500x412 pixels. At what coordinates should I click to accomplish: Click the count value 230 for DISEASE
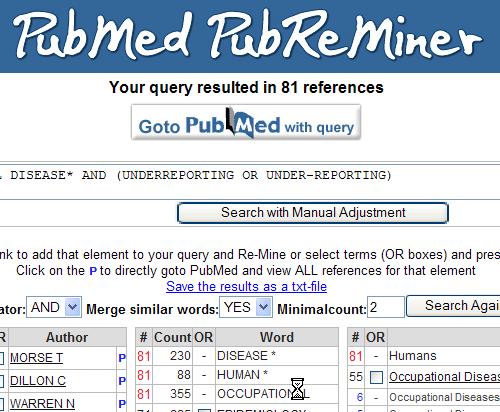(x=180, y=356)
